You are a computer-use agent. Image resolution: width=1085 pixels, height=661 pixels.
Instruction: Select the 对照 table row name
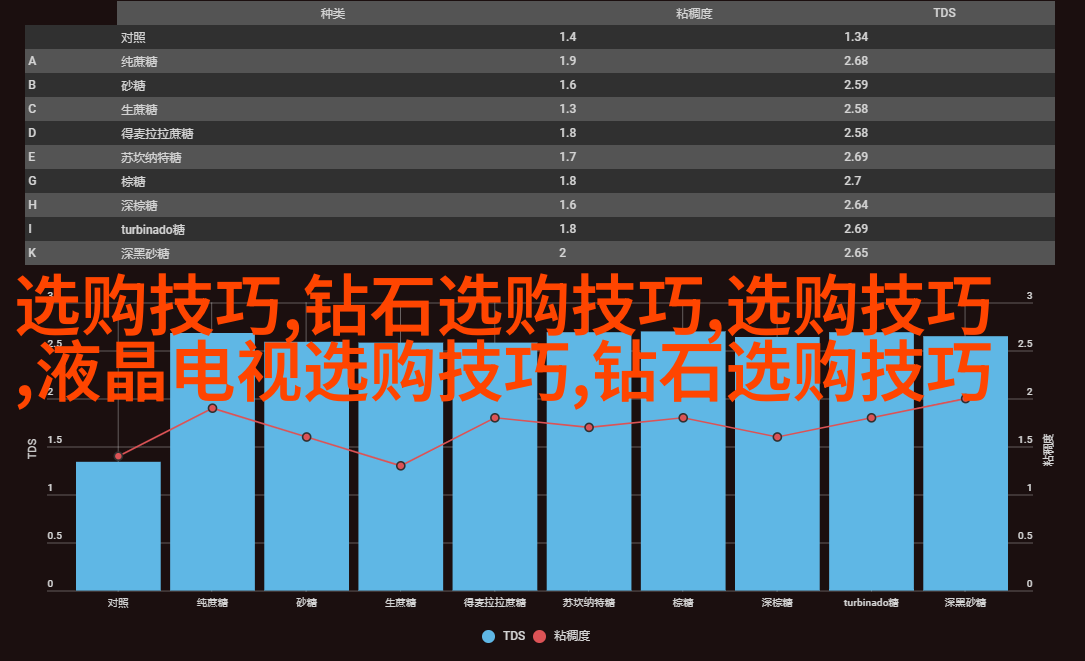click(x=133, y=37)
